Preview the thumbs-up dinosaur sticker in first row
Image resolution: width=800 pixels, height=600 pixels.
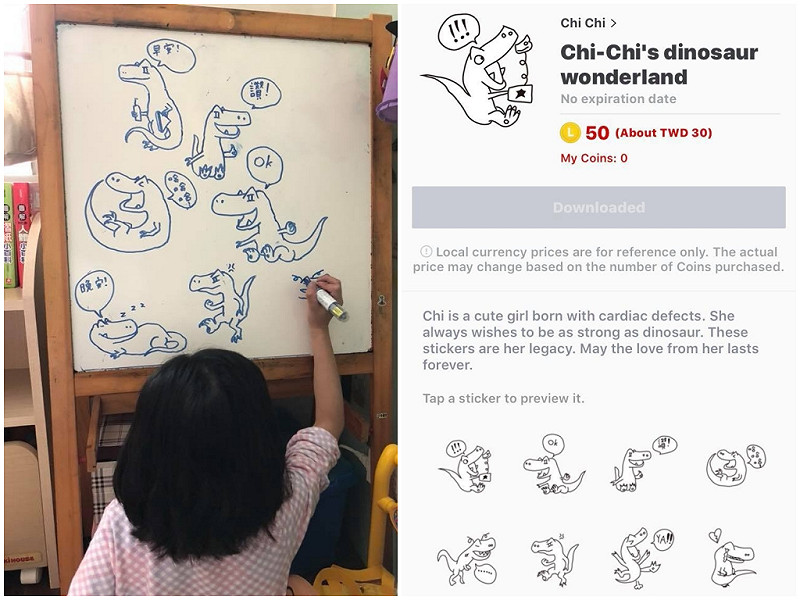tap(643, 463)
